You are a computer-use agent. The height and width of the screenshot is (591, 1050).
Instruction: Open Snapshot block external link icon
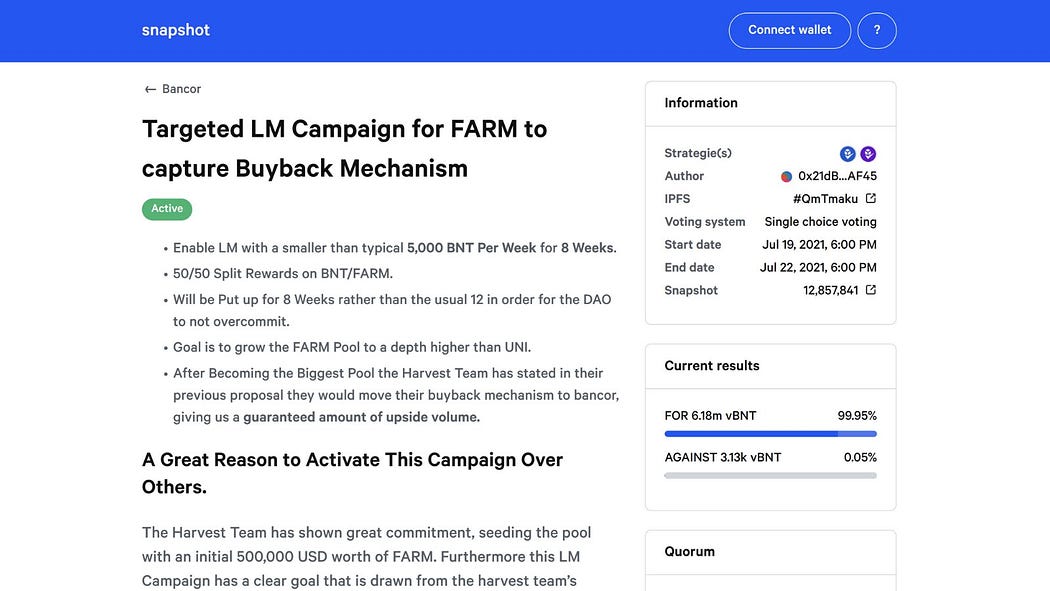(x=871, y=290)
